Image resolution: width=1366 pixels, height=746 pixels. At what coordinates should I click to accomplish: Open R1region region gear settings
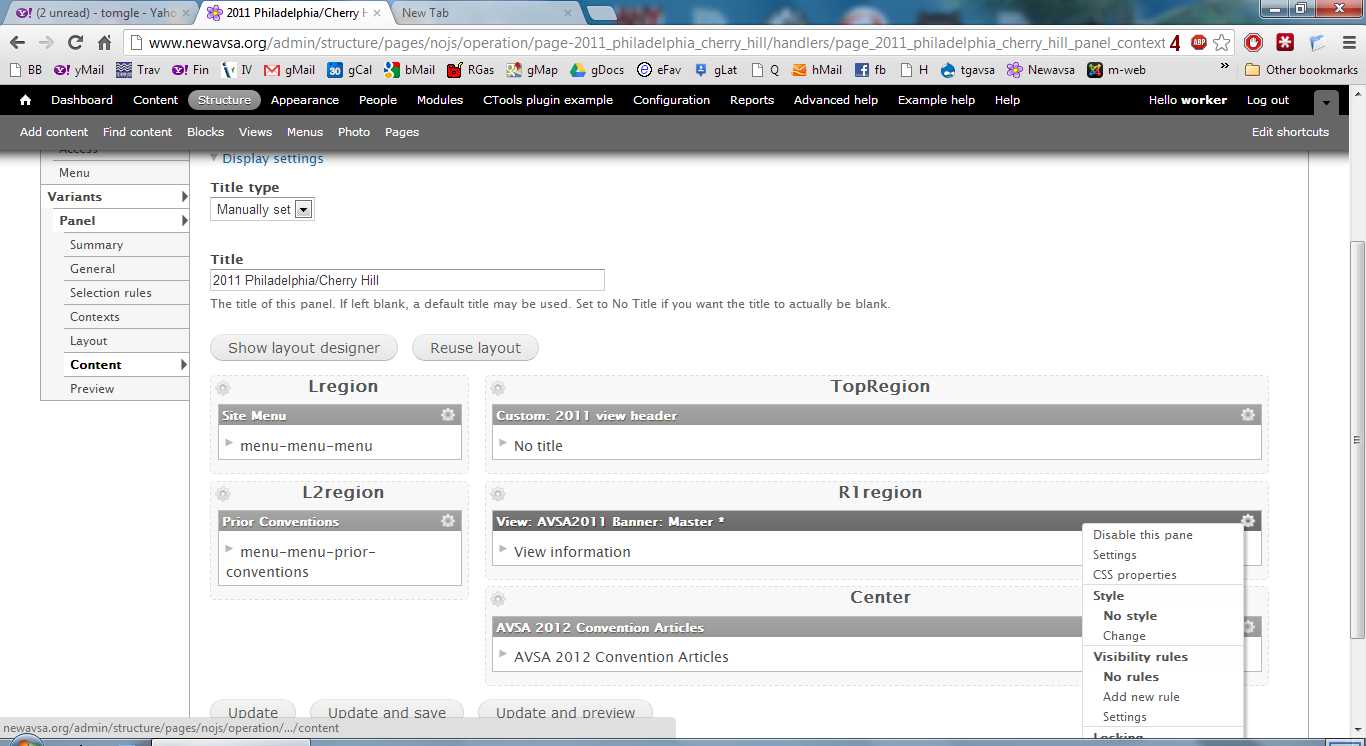pyautogui.click(x=498, y=494)
